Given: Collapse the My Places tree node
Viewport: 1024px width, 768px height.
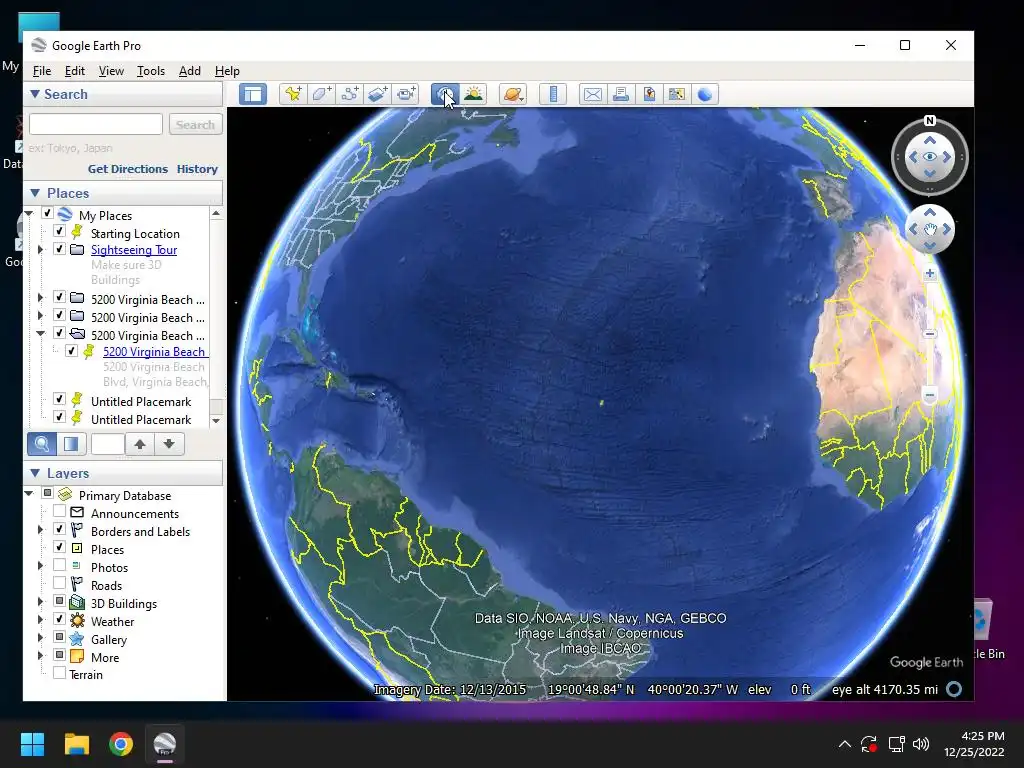Looking at the screenshot, I should [29, 214].
